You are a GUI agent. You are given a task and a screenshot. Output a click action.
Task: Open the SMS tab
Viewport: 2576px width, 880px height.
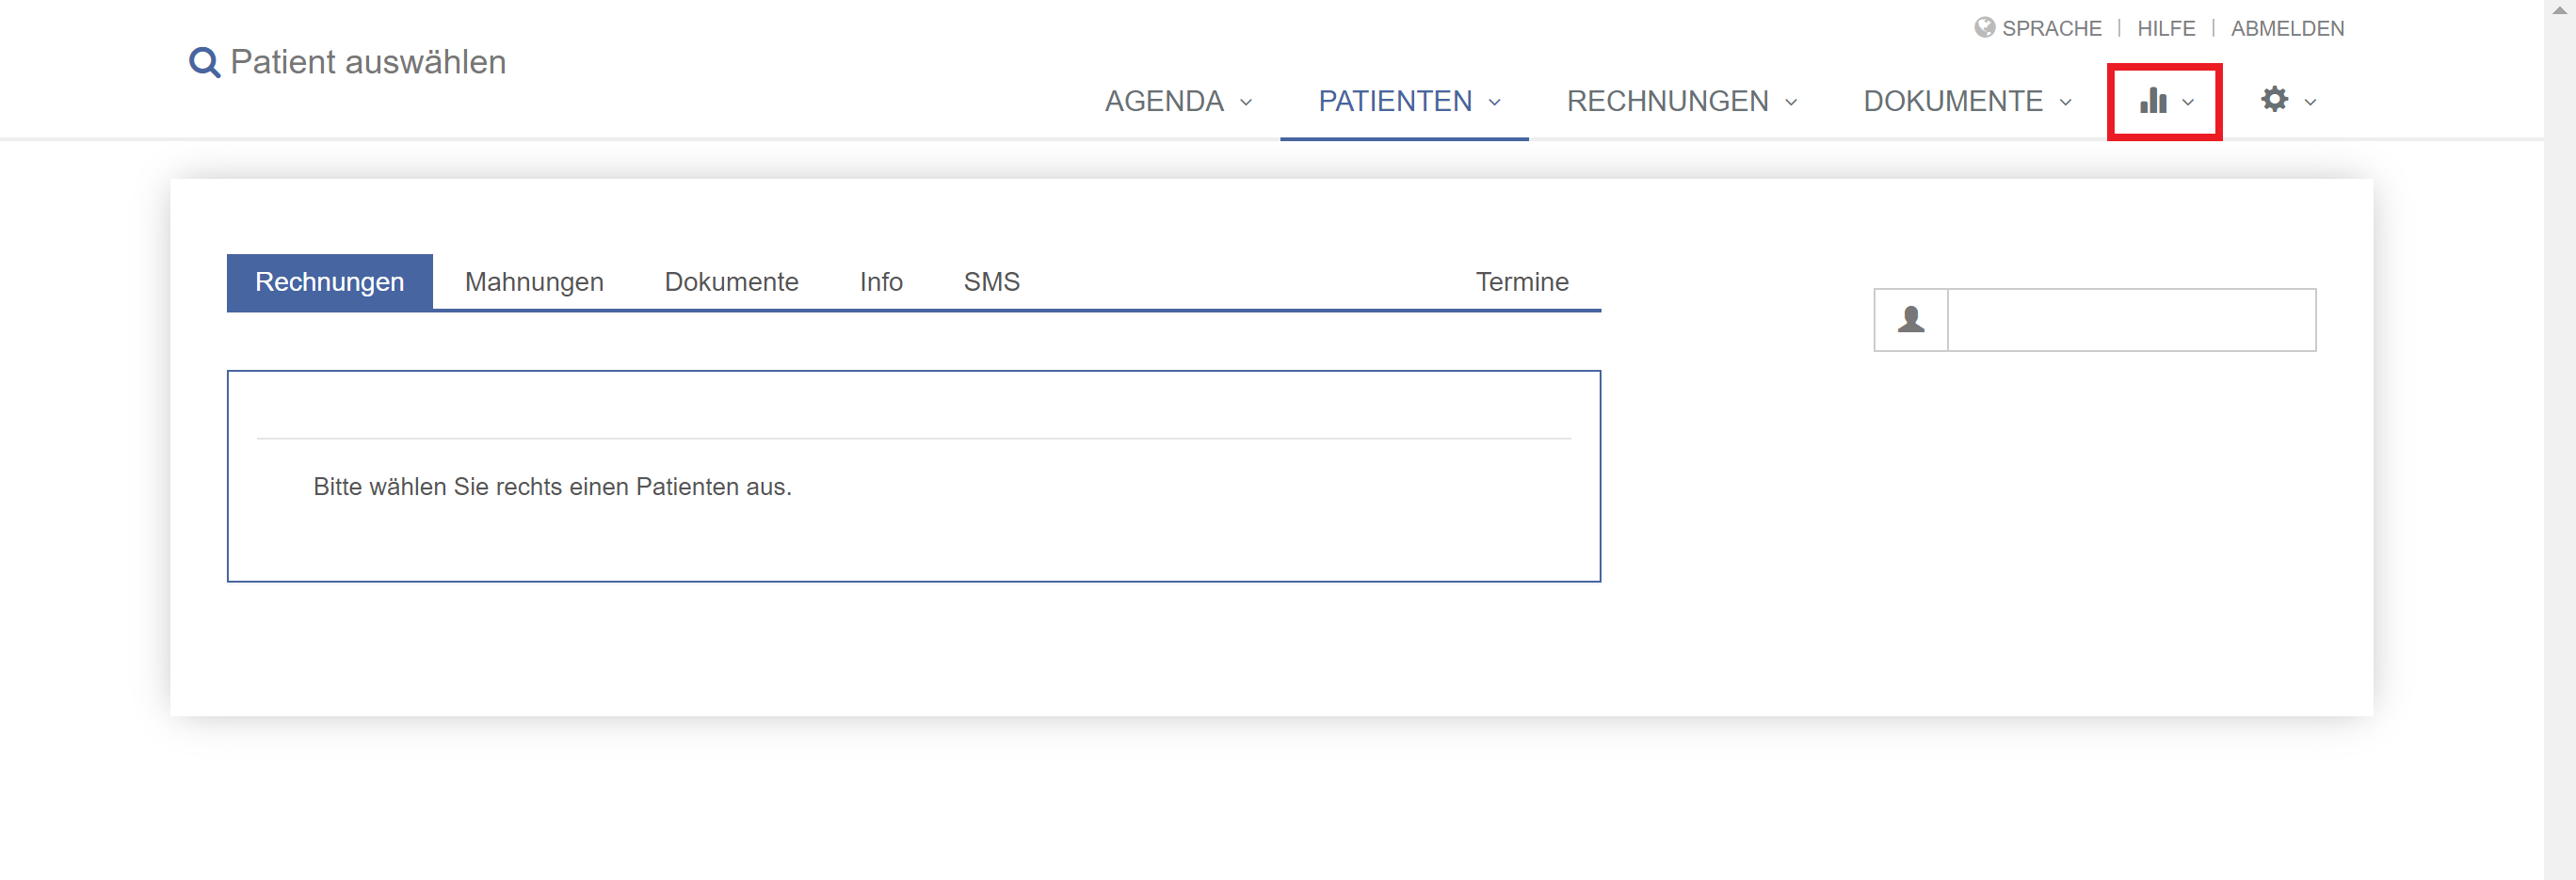[991, 282]
